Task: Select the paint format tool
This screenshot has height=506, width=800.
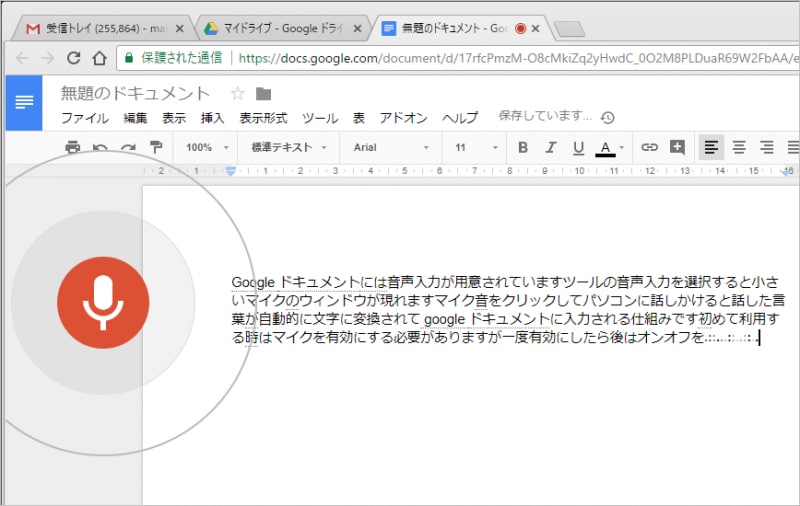Action: click(x=156, y=147)
